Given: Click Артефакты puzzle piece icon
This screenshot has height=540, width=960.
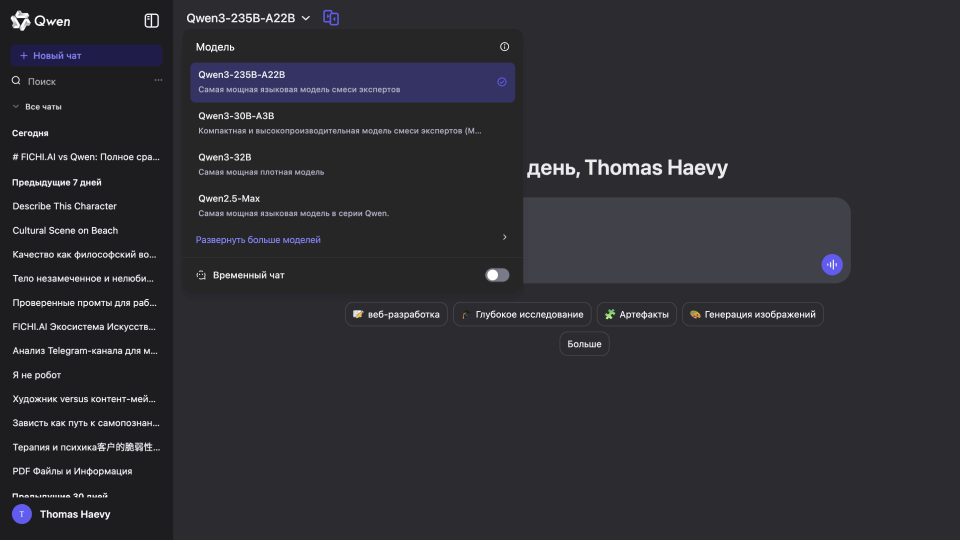Looking at the screenshot, I should pyautogui.click(x=610, y=314).
